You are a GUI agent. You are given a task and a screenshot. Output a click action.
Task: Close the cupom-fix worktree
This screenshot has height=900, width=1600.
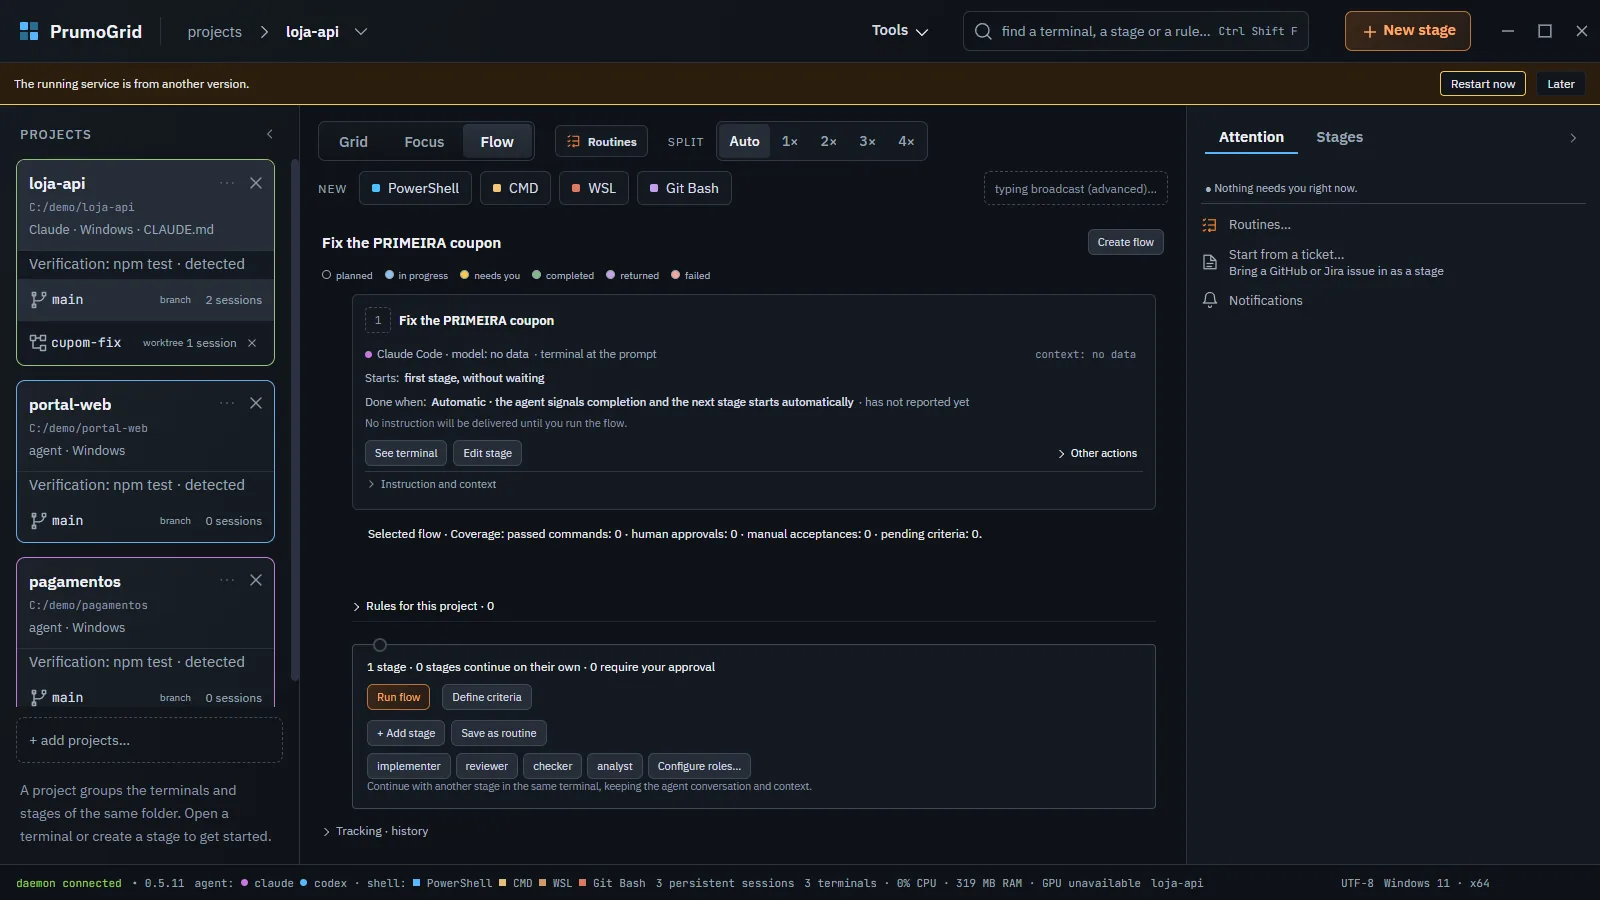point(252,343)
